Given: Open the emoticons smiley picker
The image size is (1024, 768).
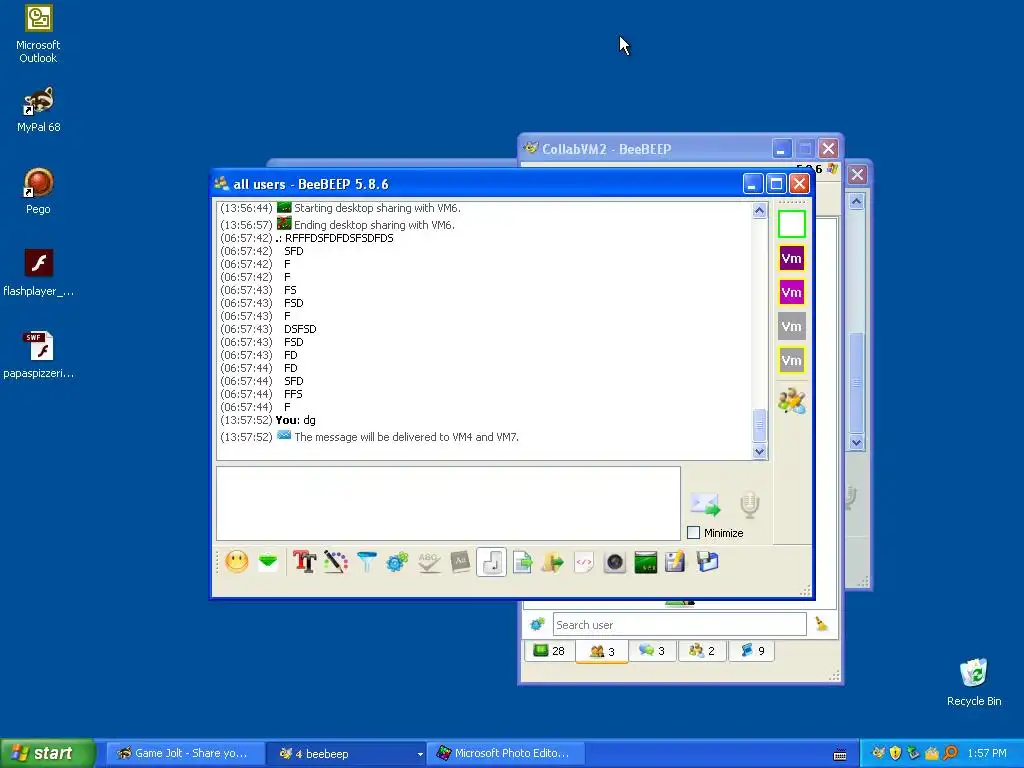Looking at the screenshot, I should click(x=237, y=562).
